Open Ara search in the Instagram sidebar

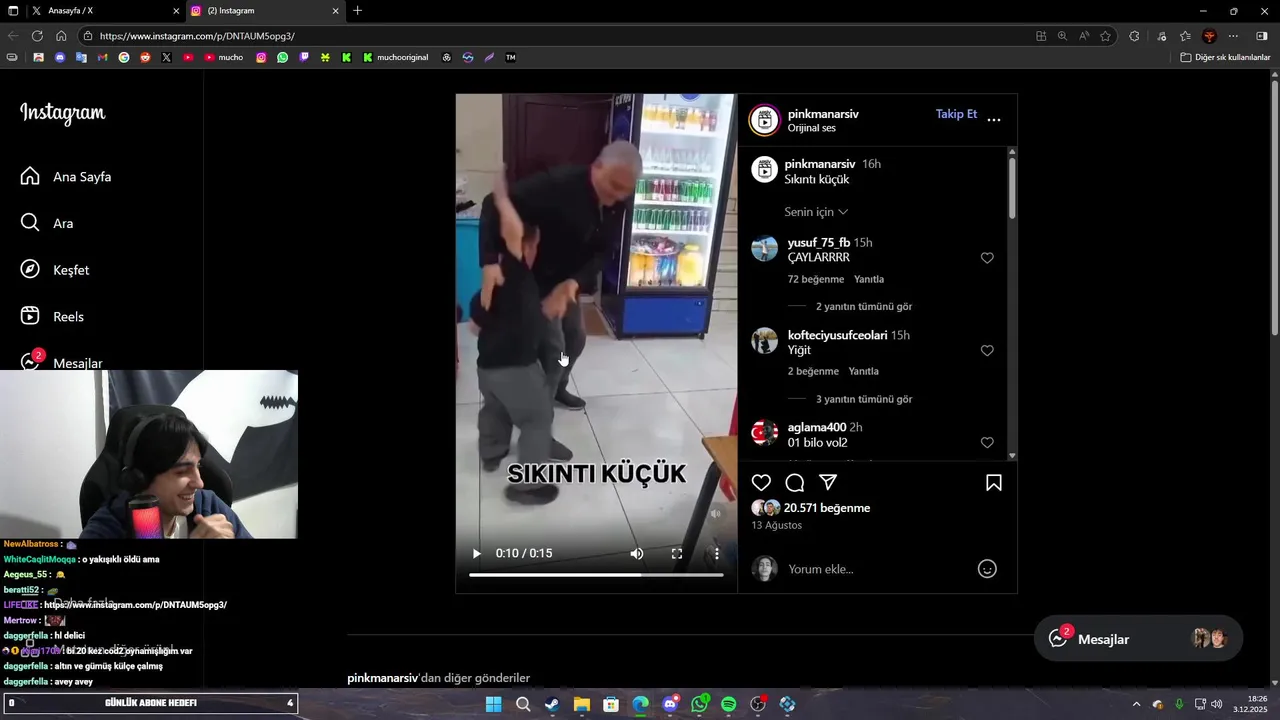coord(47,223)
